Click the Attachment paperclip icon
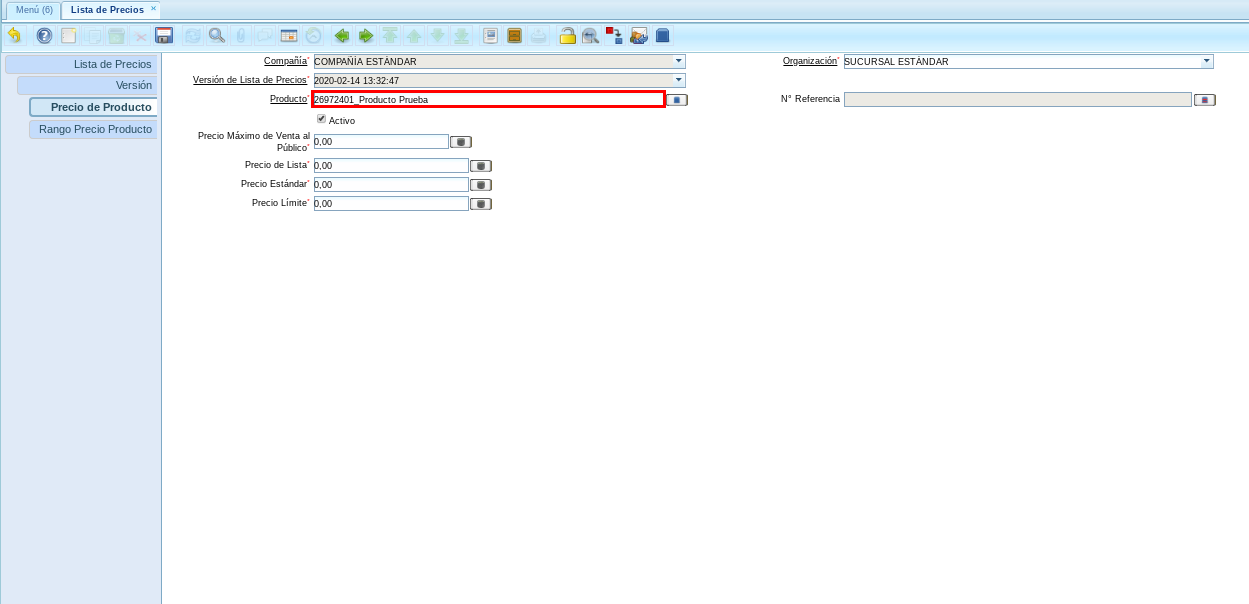 (240, 35)
